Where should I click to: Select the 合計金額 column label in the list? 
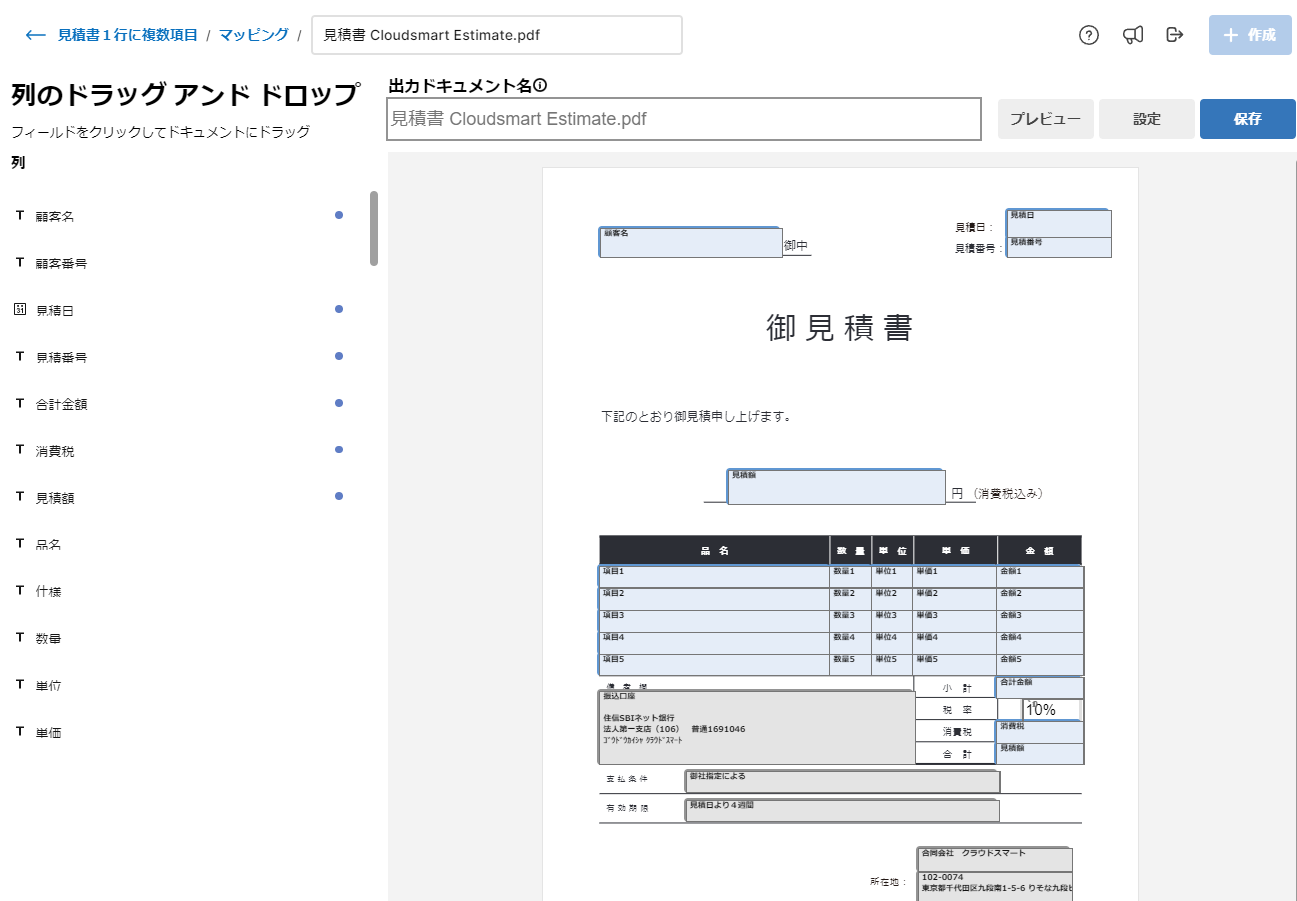click(61, 404)
